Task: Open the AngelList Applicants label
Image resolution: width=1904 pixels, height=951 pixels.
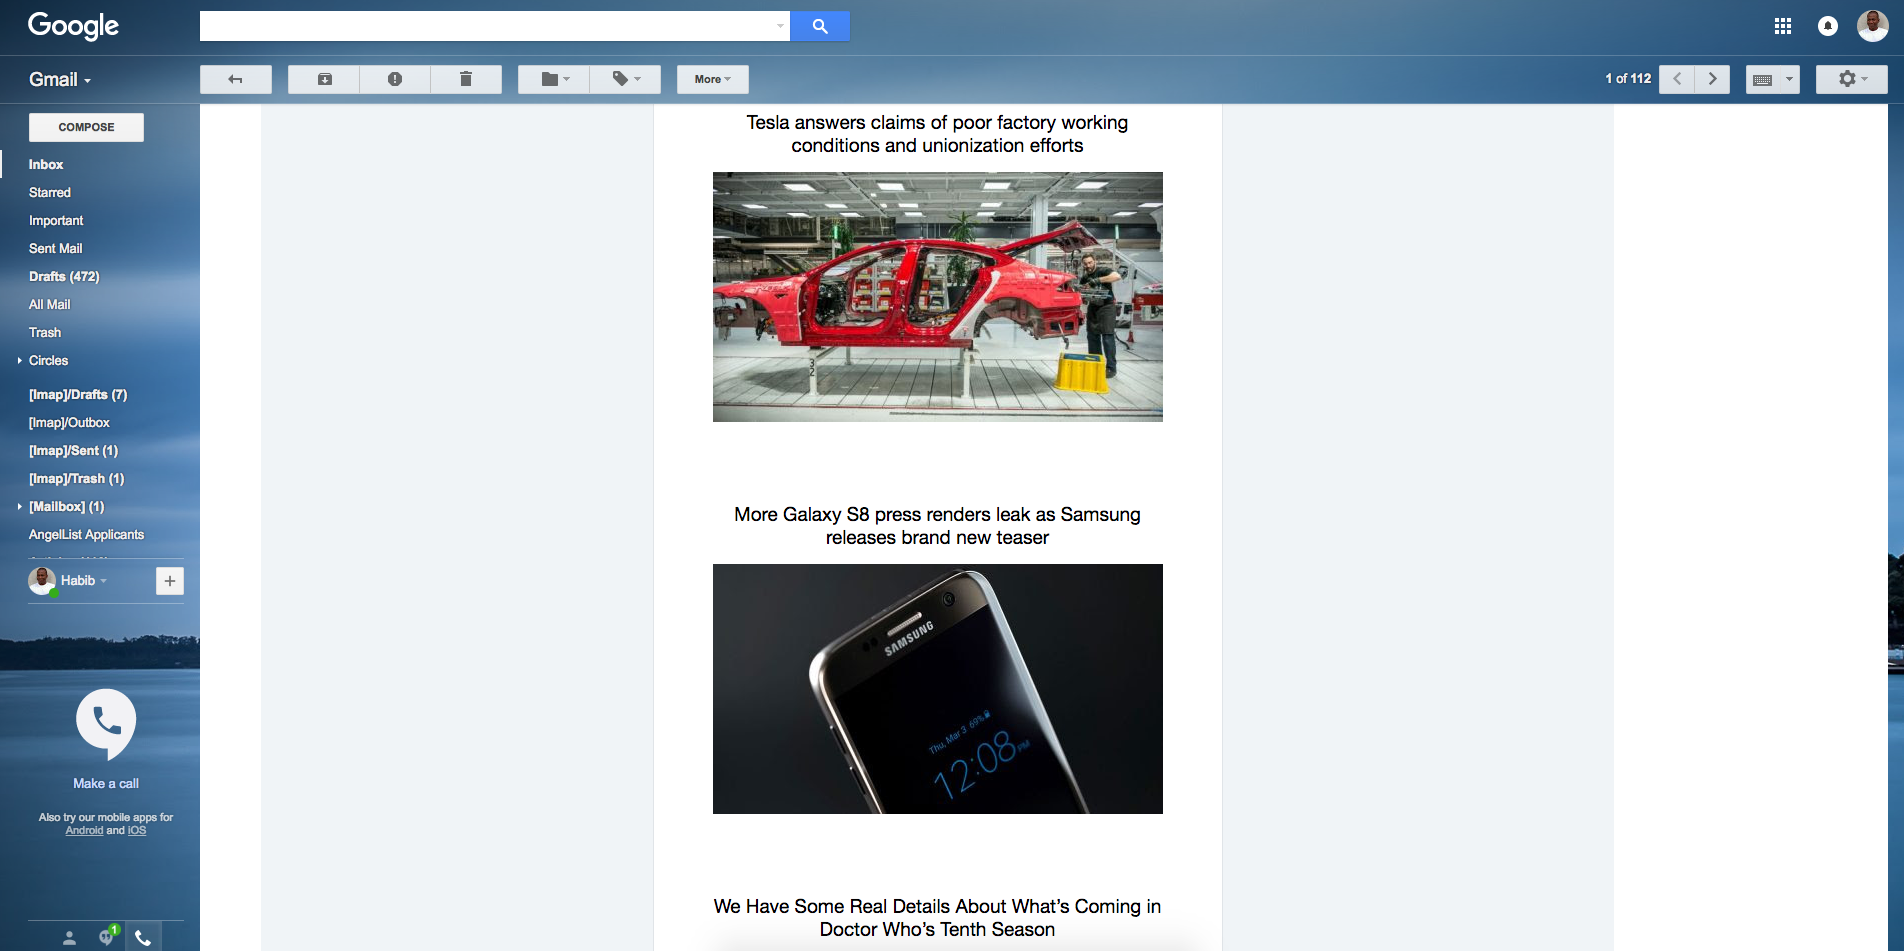Action: point(86,534)
